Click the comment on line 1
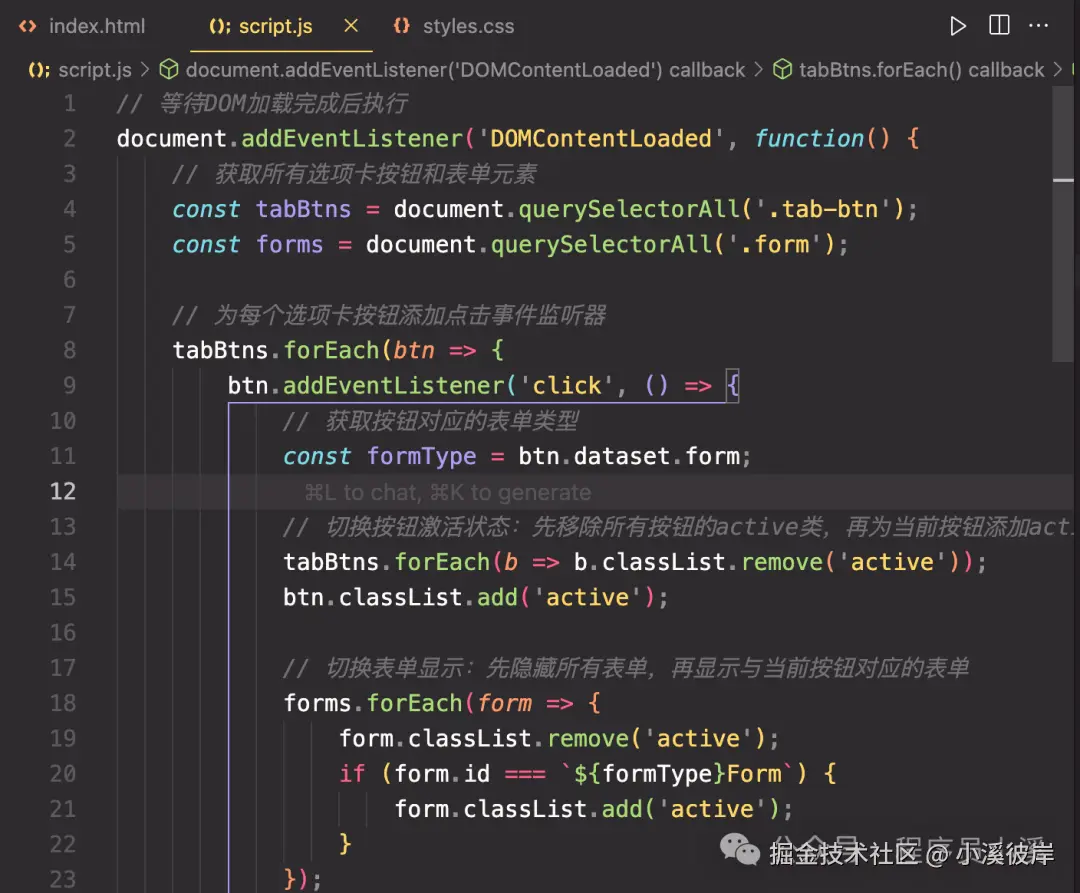1080x893 pixels. click(x=262, y=104)
